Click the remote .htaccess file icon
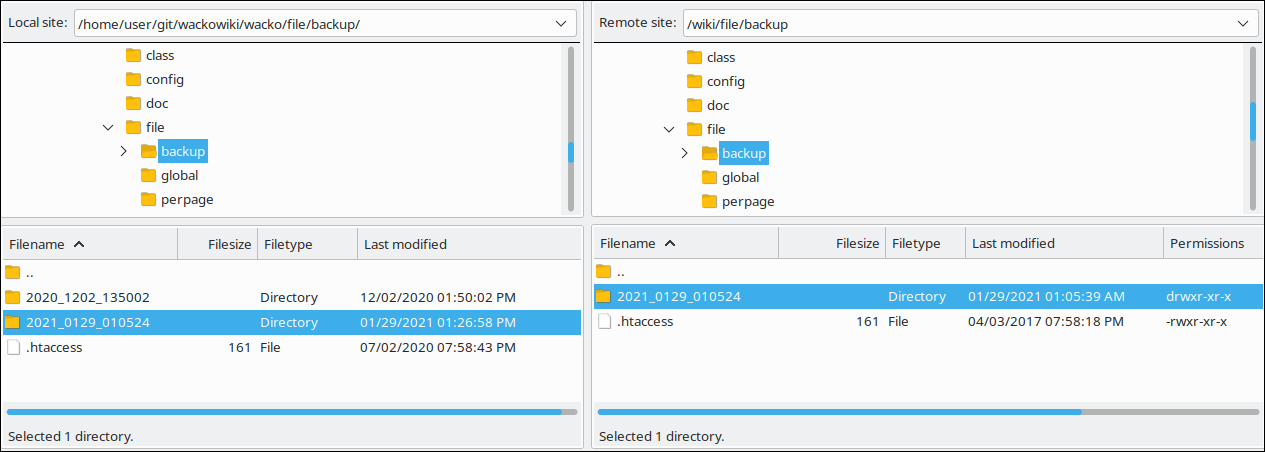Screen dimensions: 1265x452 604,321
